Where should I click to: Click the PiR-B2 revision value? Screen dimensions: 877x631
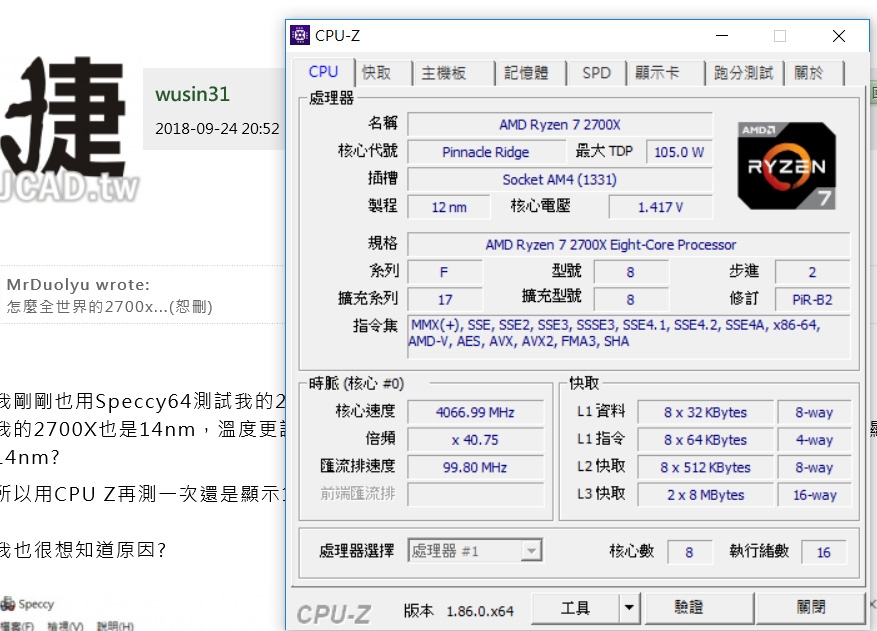click(812, 299)
